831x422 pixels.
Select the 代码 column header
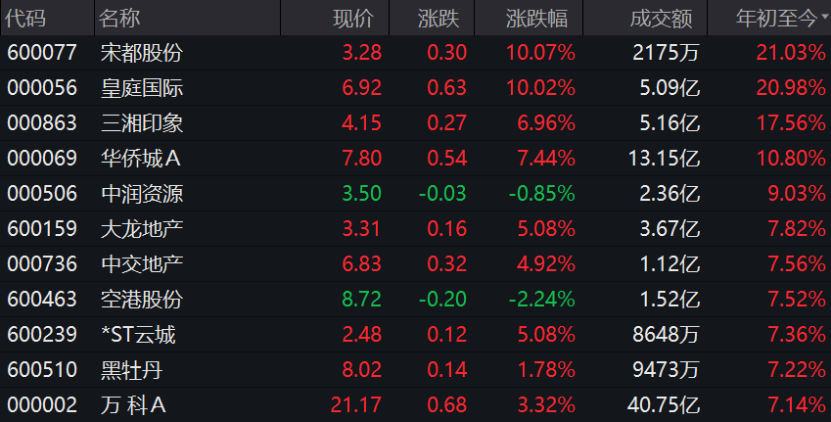[26, 18]
